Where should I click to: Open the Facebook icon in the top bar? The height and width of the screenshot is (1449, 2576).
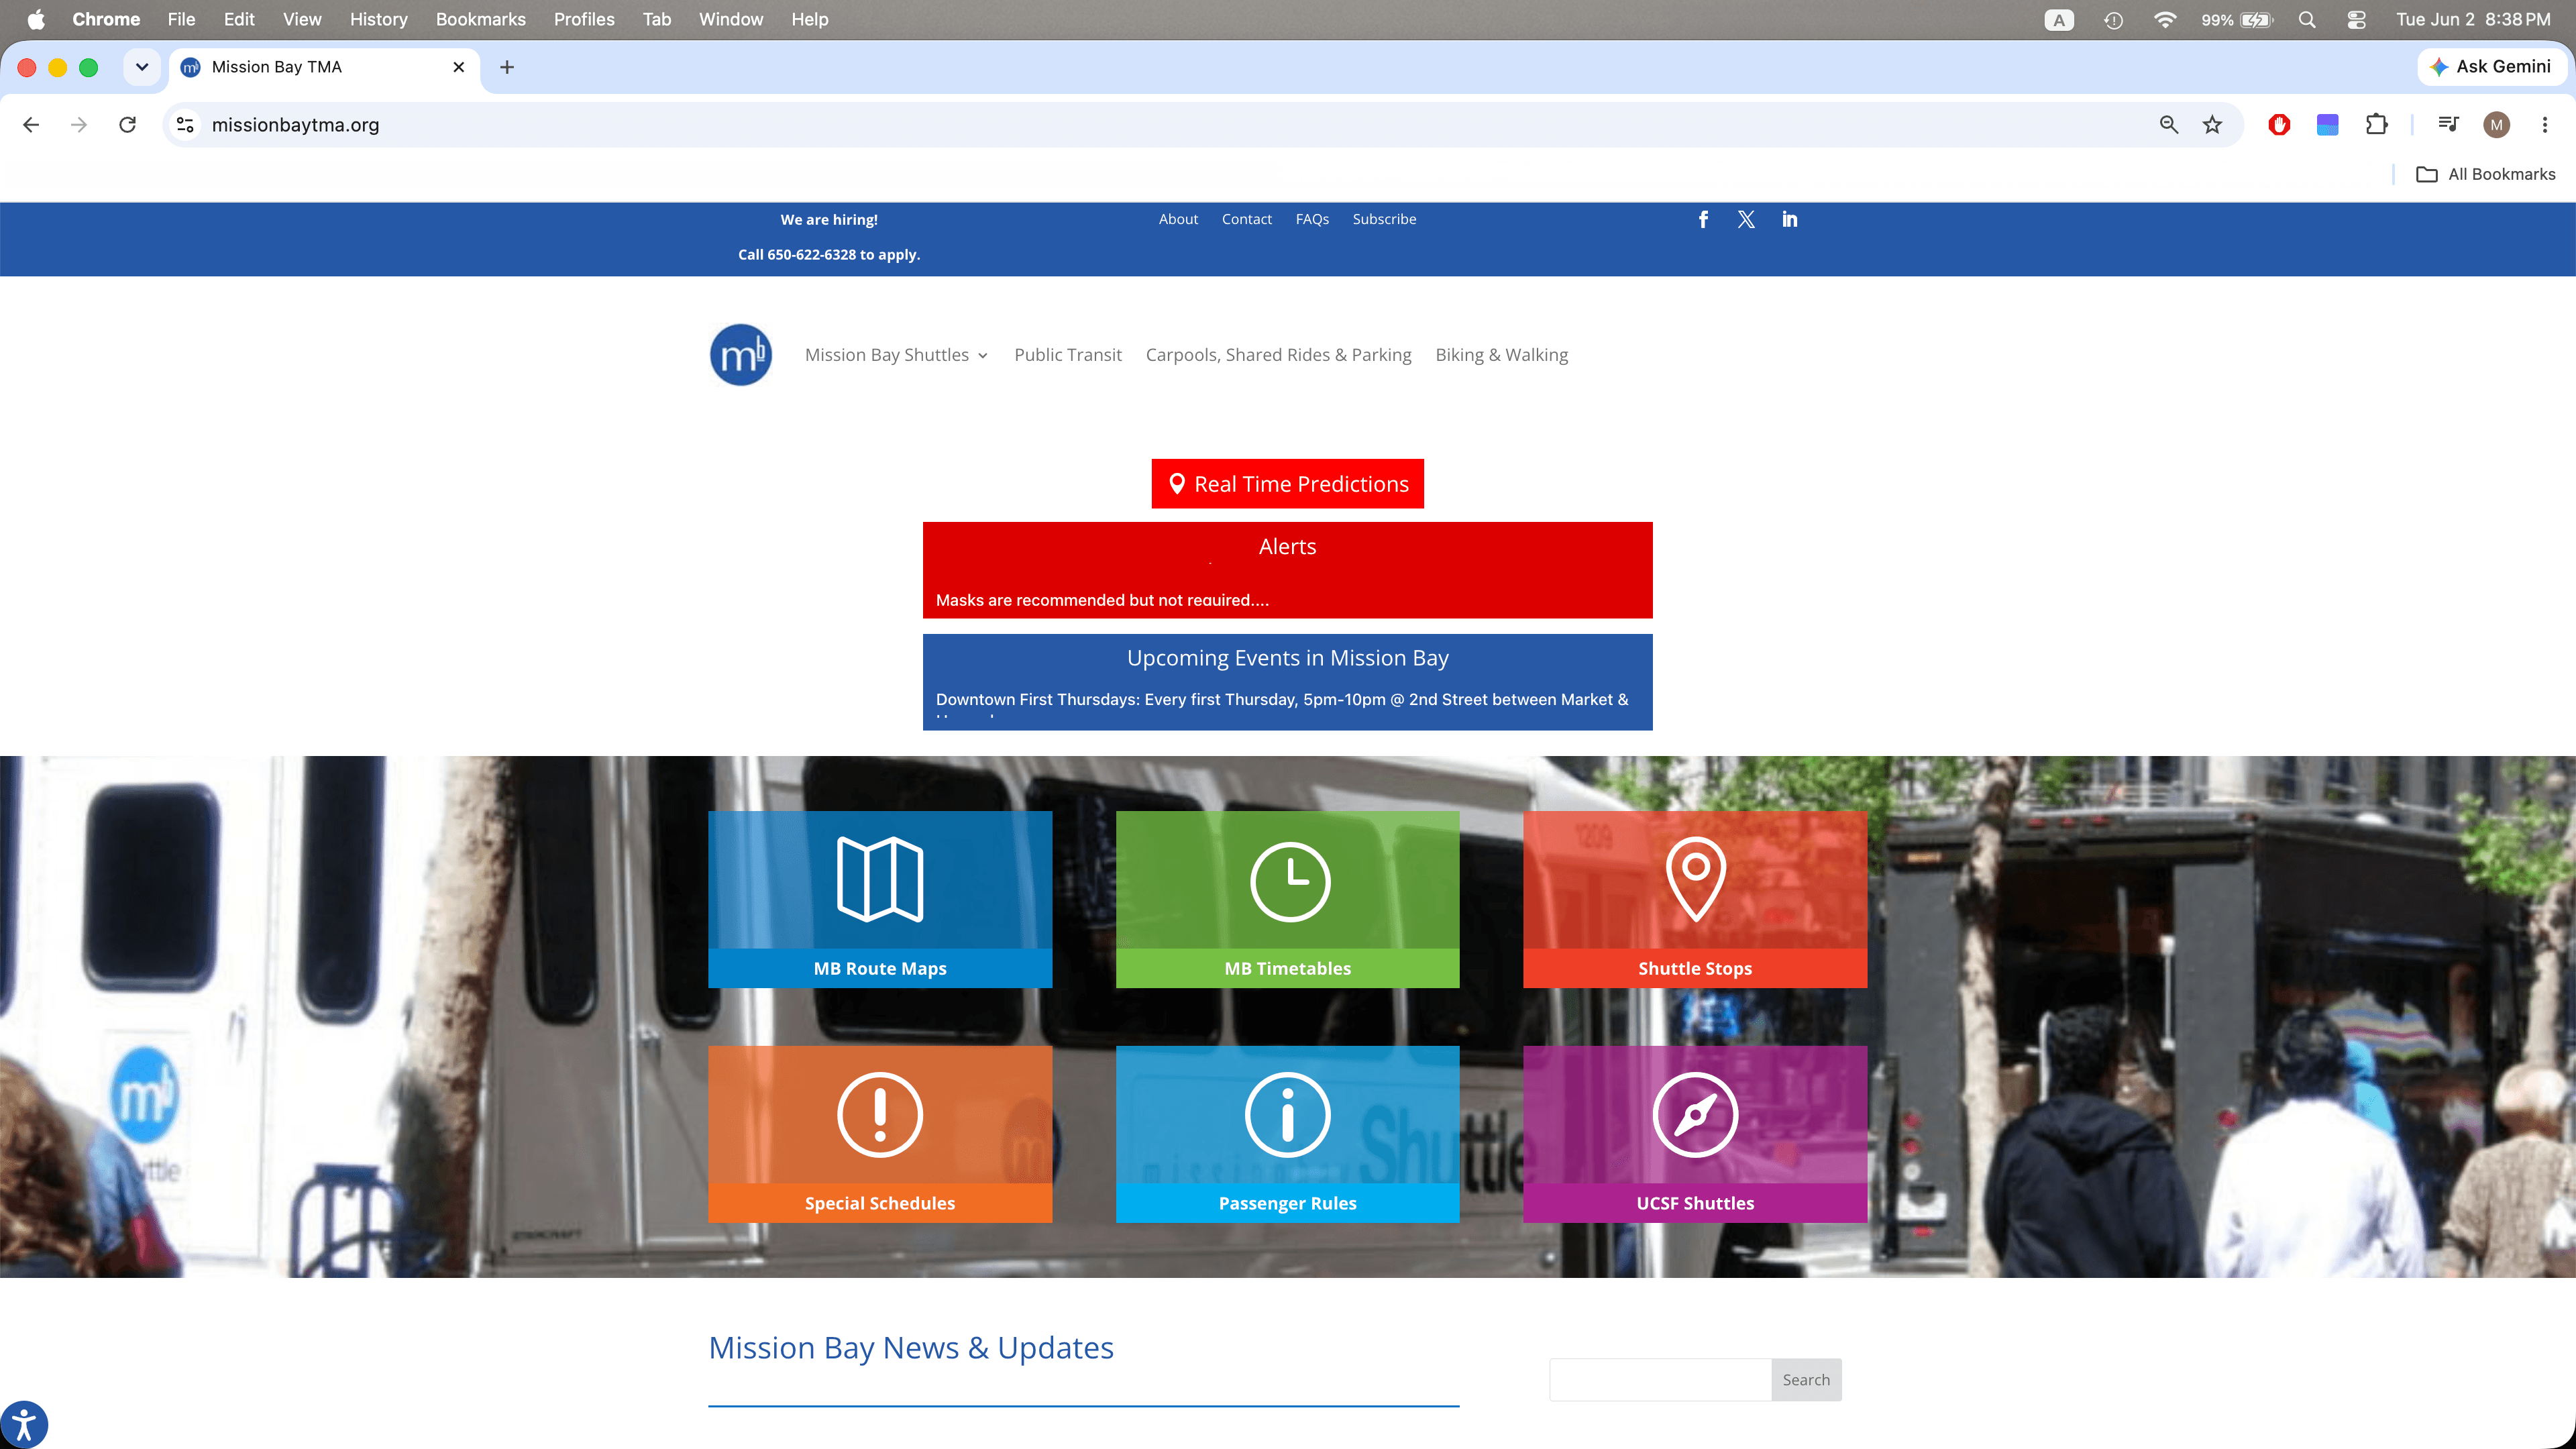(x=1703, y=219)
